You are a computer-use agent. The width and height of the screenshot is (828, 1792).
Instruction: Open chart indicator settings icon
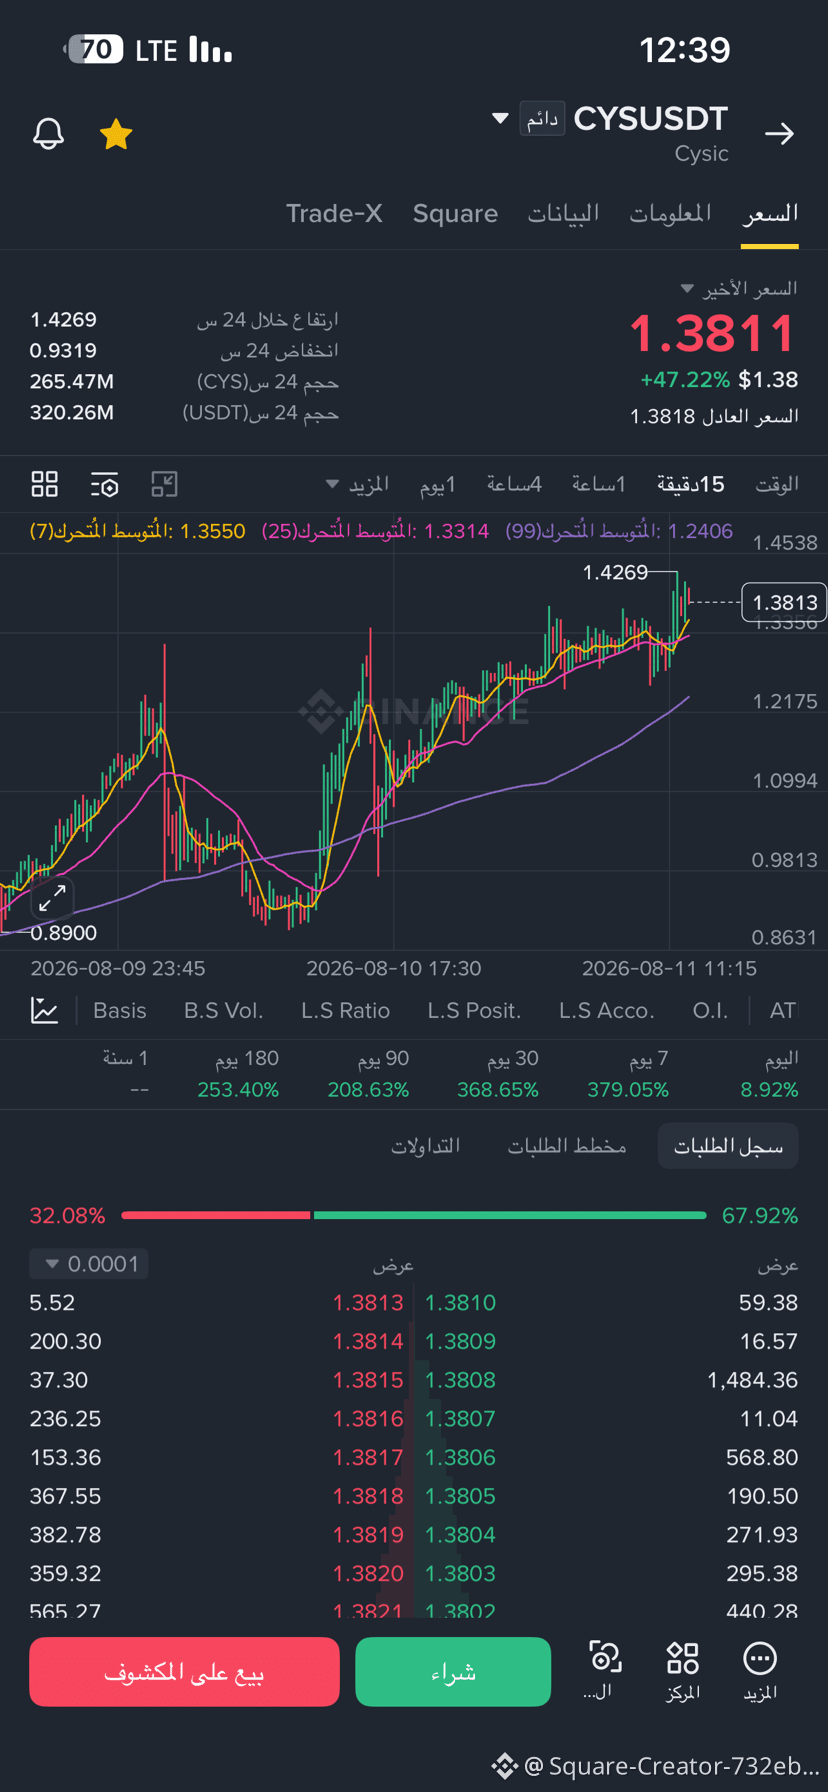104,485
